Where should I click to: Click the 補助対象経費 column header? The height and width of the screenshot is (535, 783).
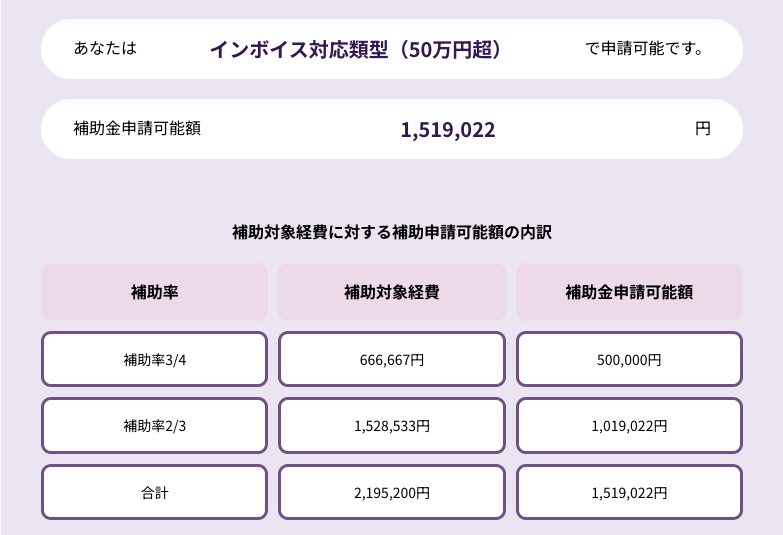[x=391, y=293]
